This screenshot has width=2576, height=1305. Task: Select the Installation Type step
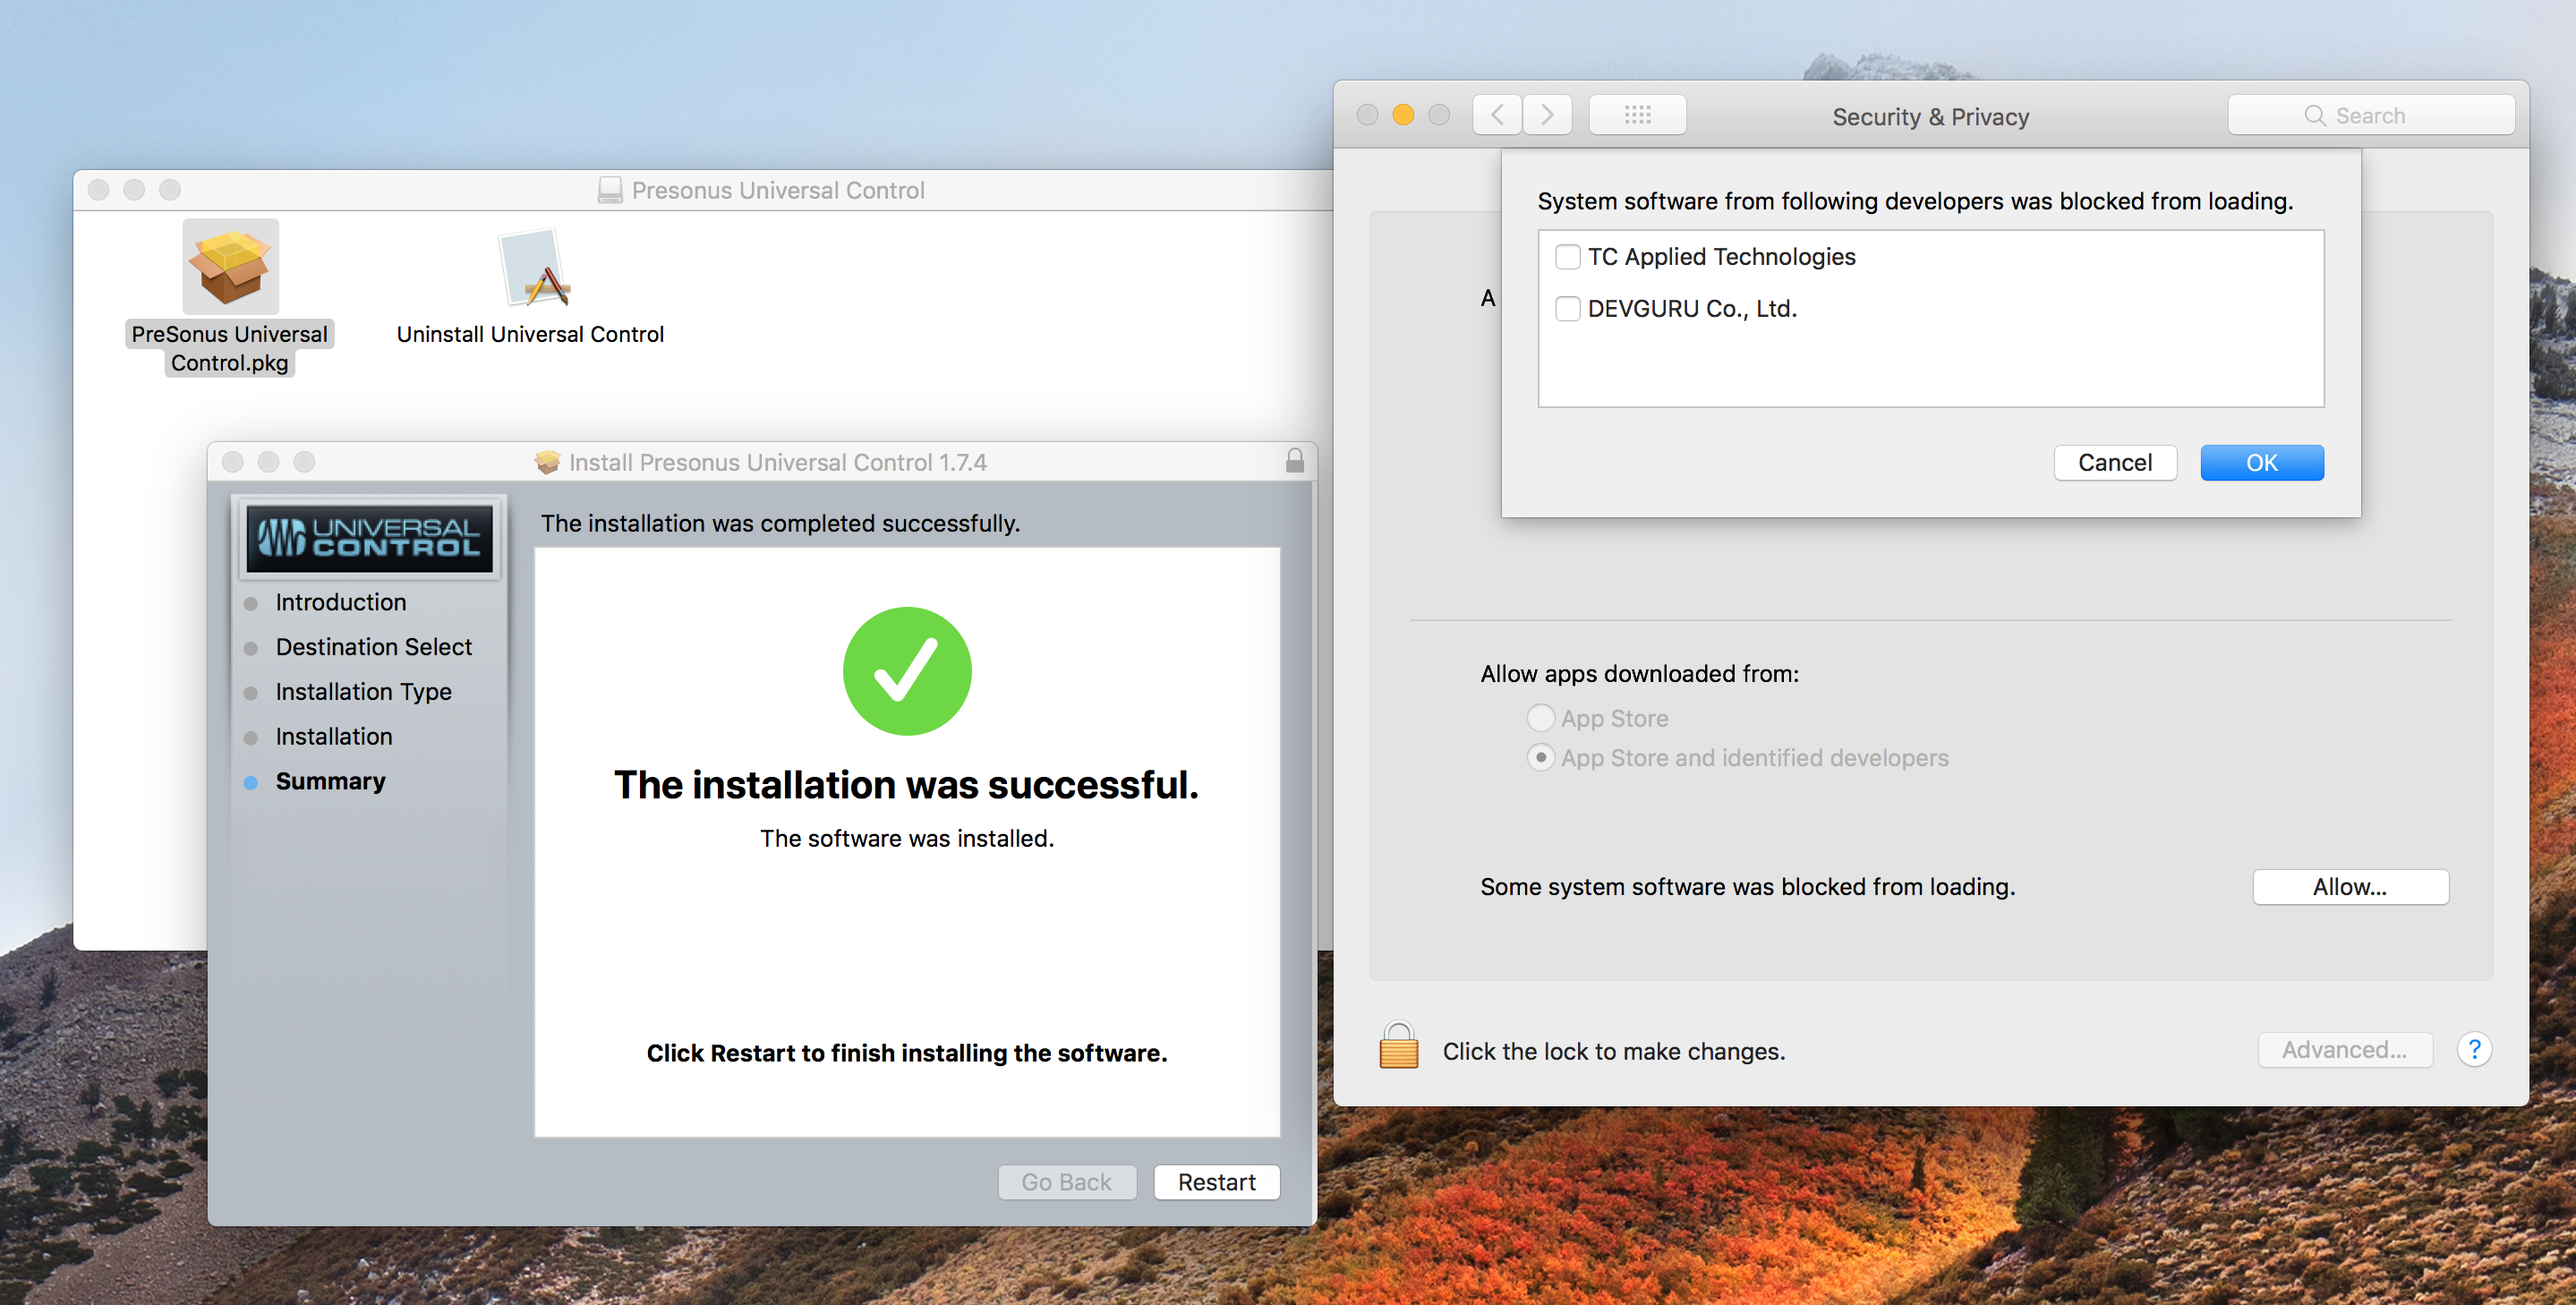363,692
